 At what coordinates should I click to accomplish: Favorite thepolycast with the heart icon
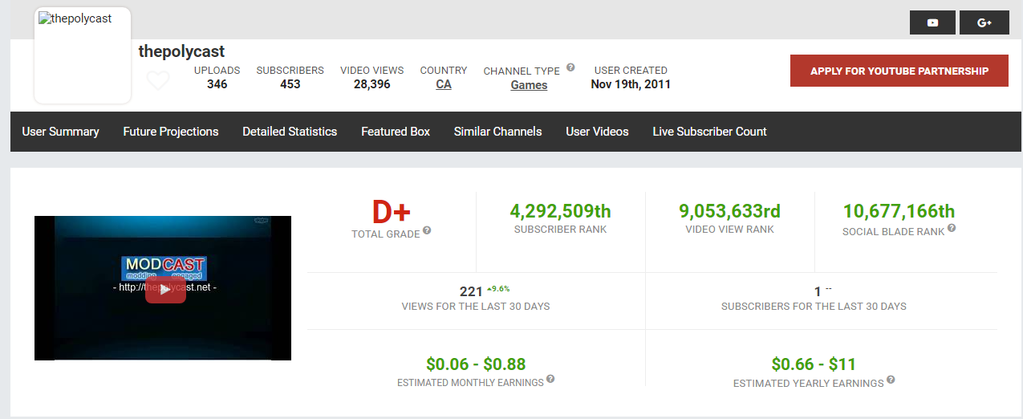tap(157, 81)
